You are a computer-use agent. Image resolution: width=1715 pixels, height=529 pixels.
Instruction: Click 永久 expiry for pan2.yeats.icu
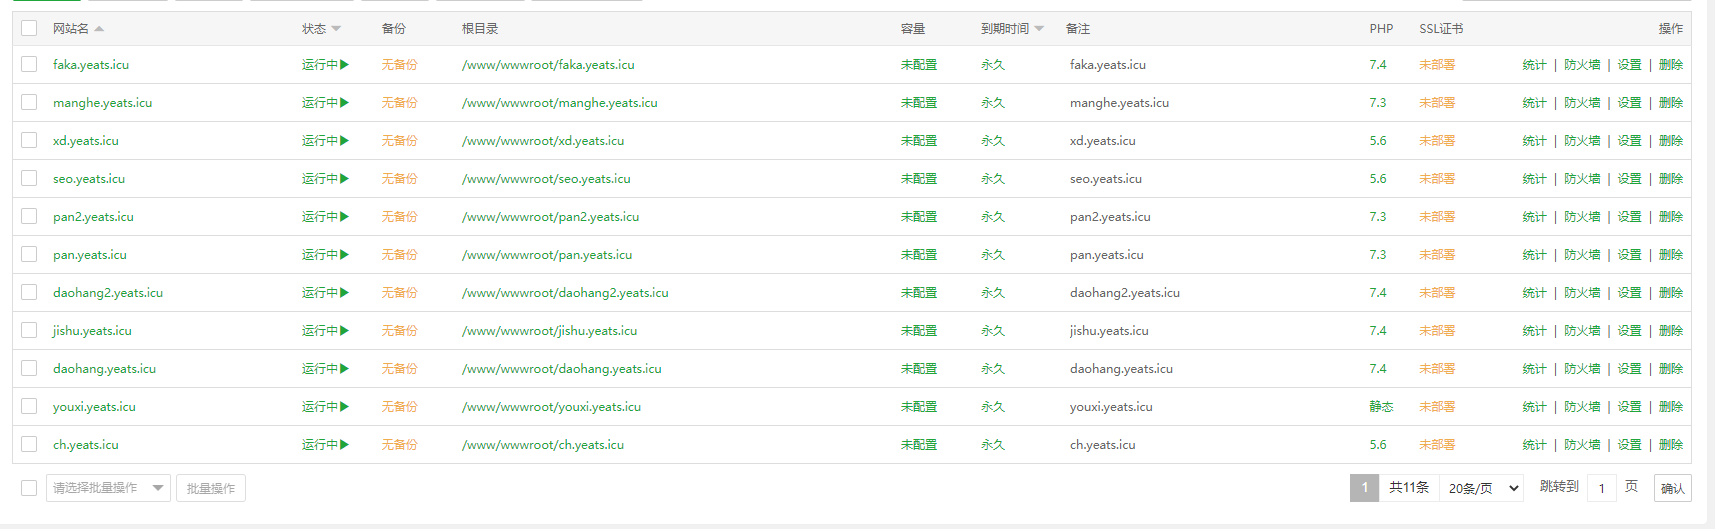pyautogui.click(x=993, y=217)
